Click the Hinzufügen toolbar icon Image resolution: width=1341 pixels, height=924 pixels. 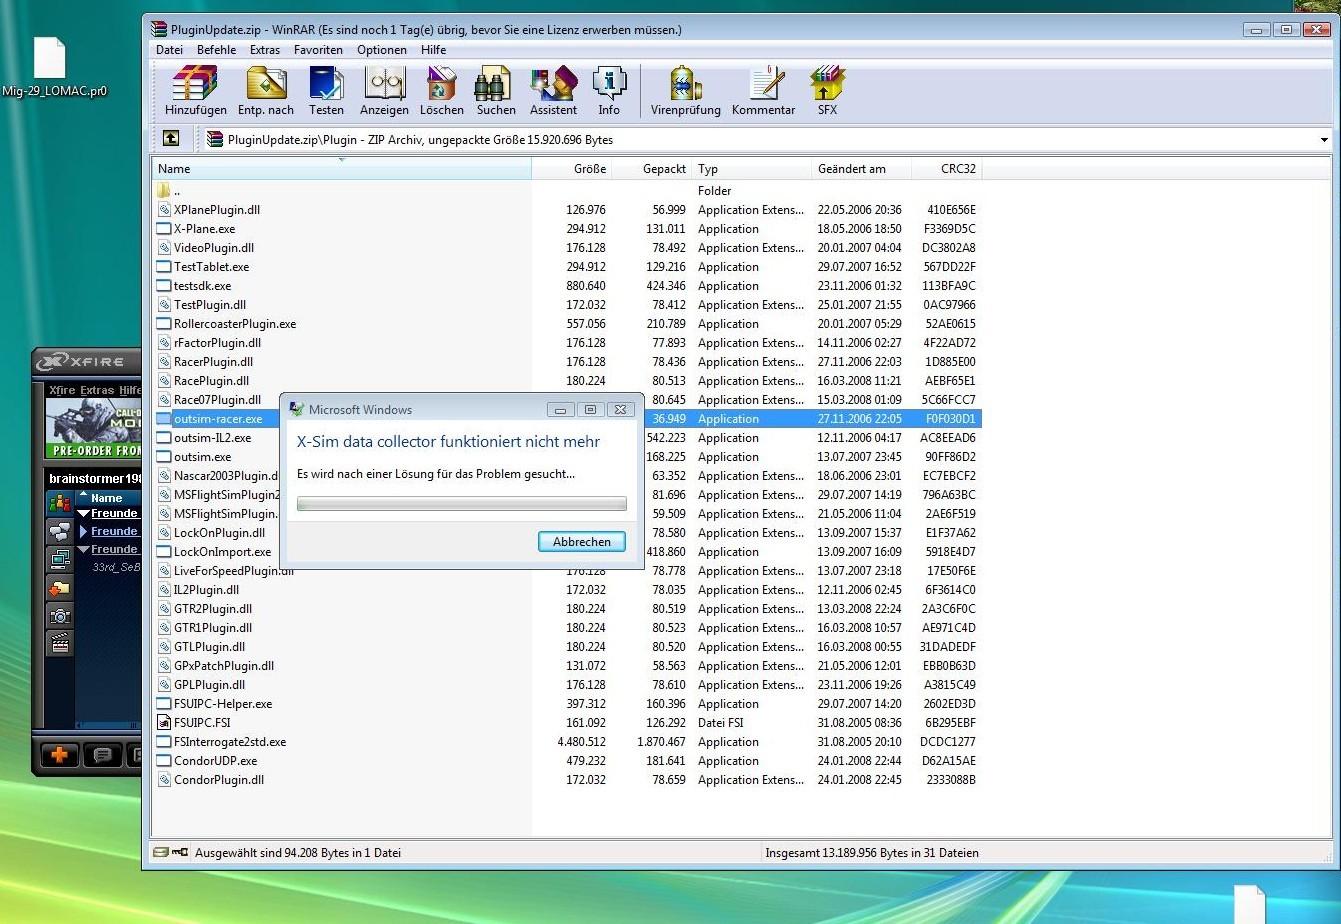coord(195,92)
